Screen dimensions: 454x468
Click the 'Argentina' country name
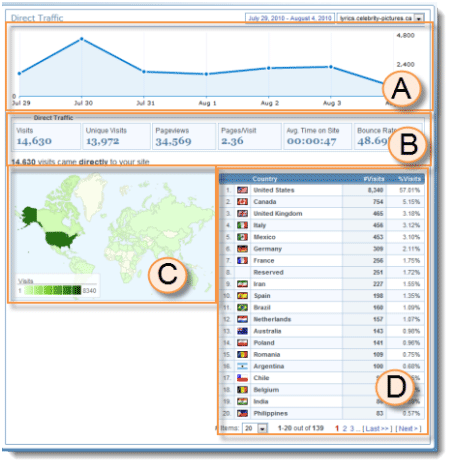coord(269,366)
